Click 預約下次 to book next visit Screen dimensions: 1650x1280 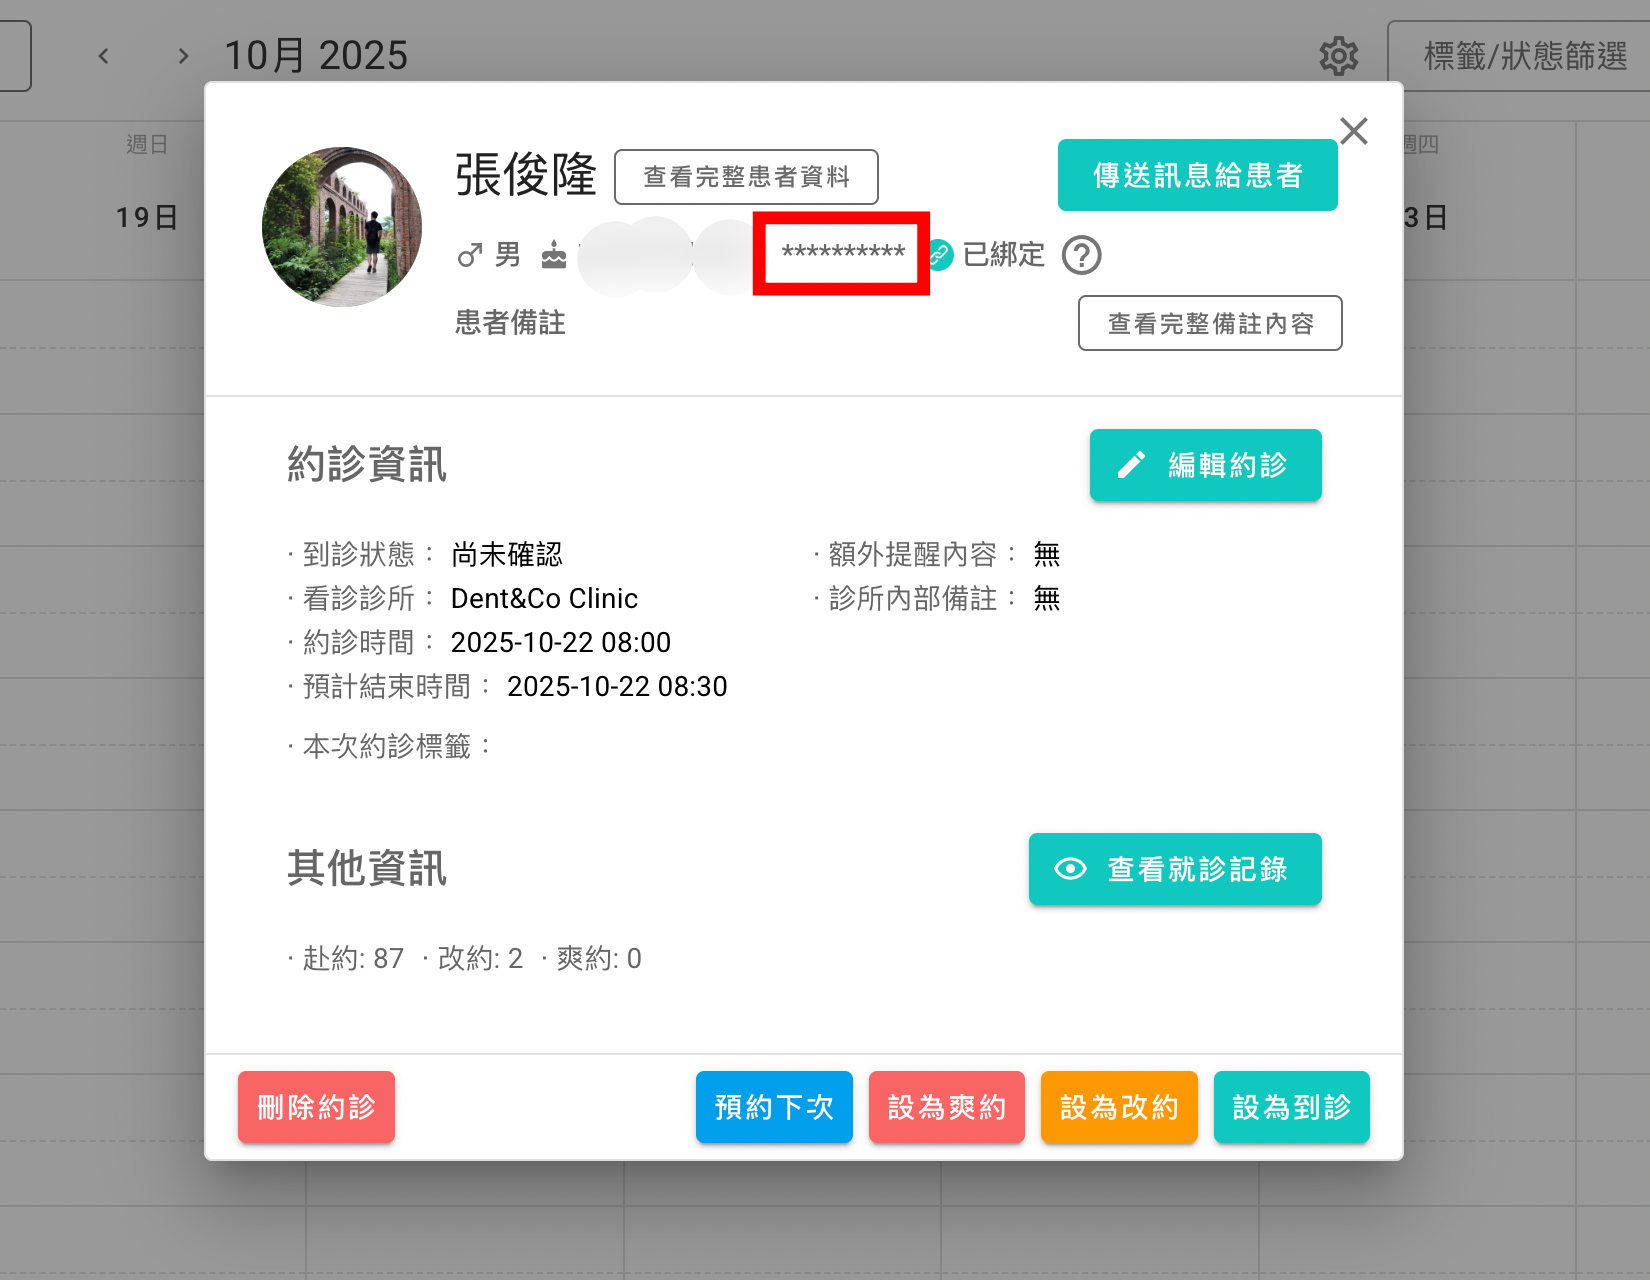point(774,1107)
